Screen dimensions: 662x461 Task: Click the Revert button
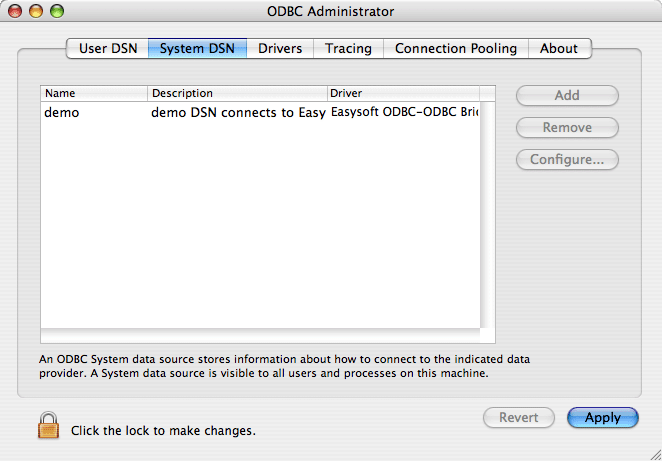[518, 418]
